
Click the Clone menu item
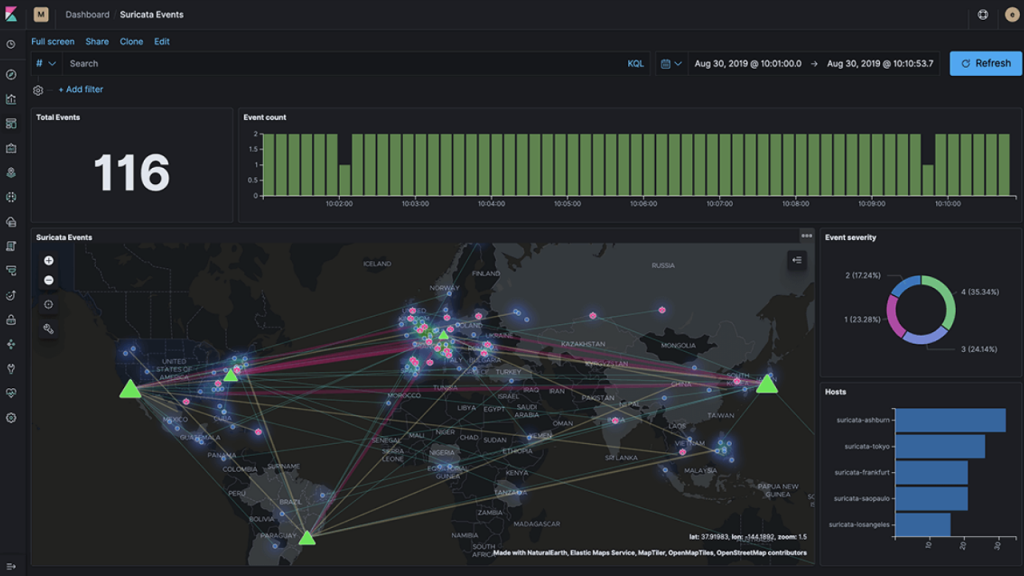[131, 41]
